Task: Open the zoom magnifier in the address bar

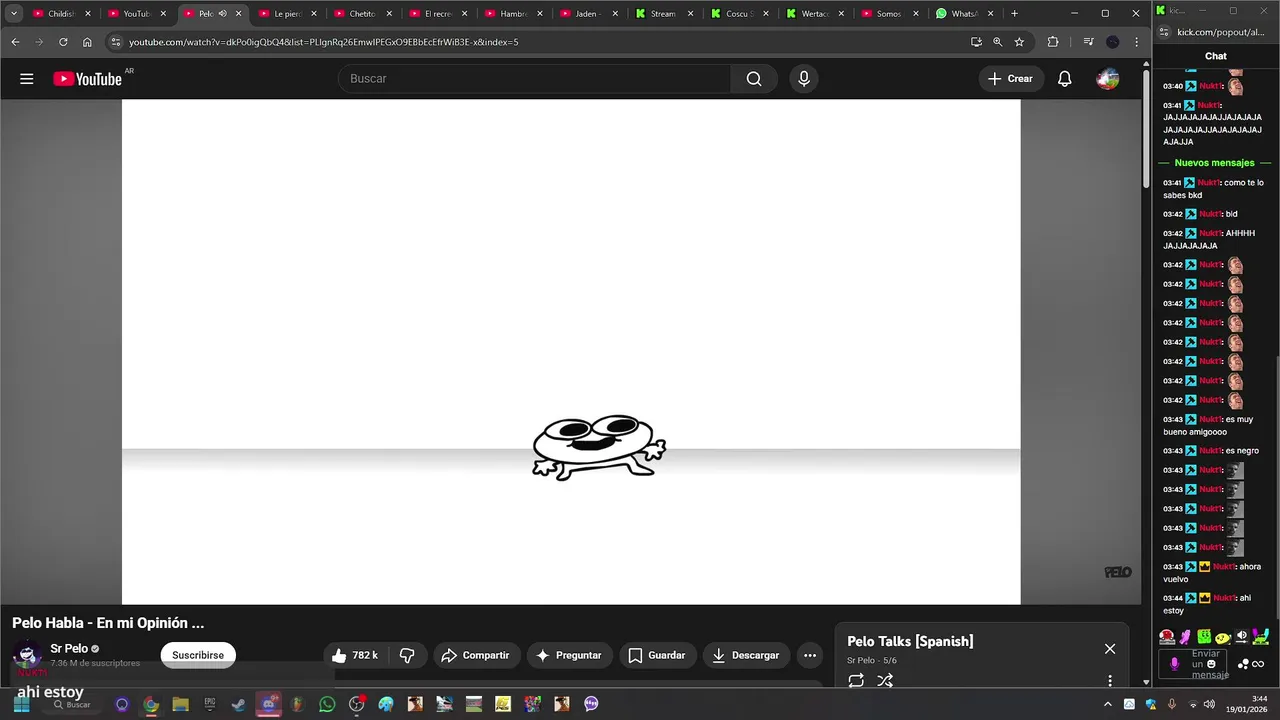Action: click(x=998, y=42)
